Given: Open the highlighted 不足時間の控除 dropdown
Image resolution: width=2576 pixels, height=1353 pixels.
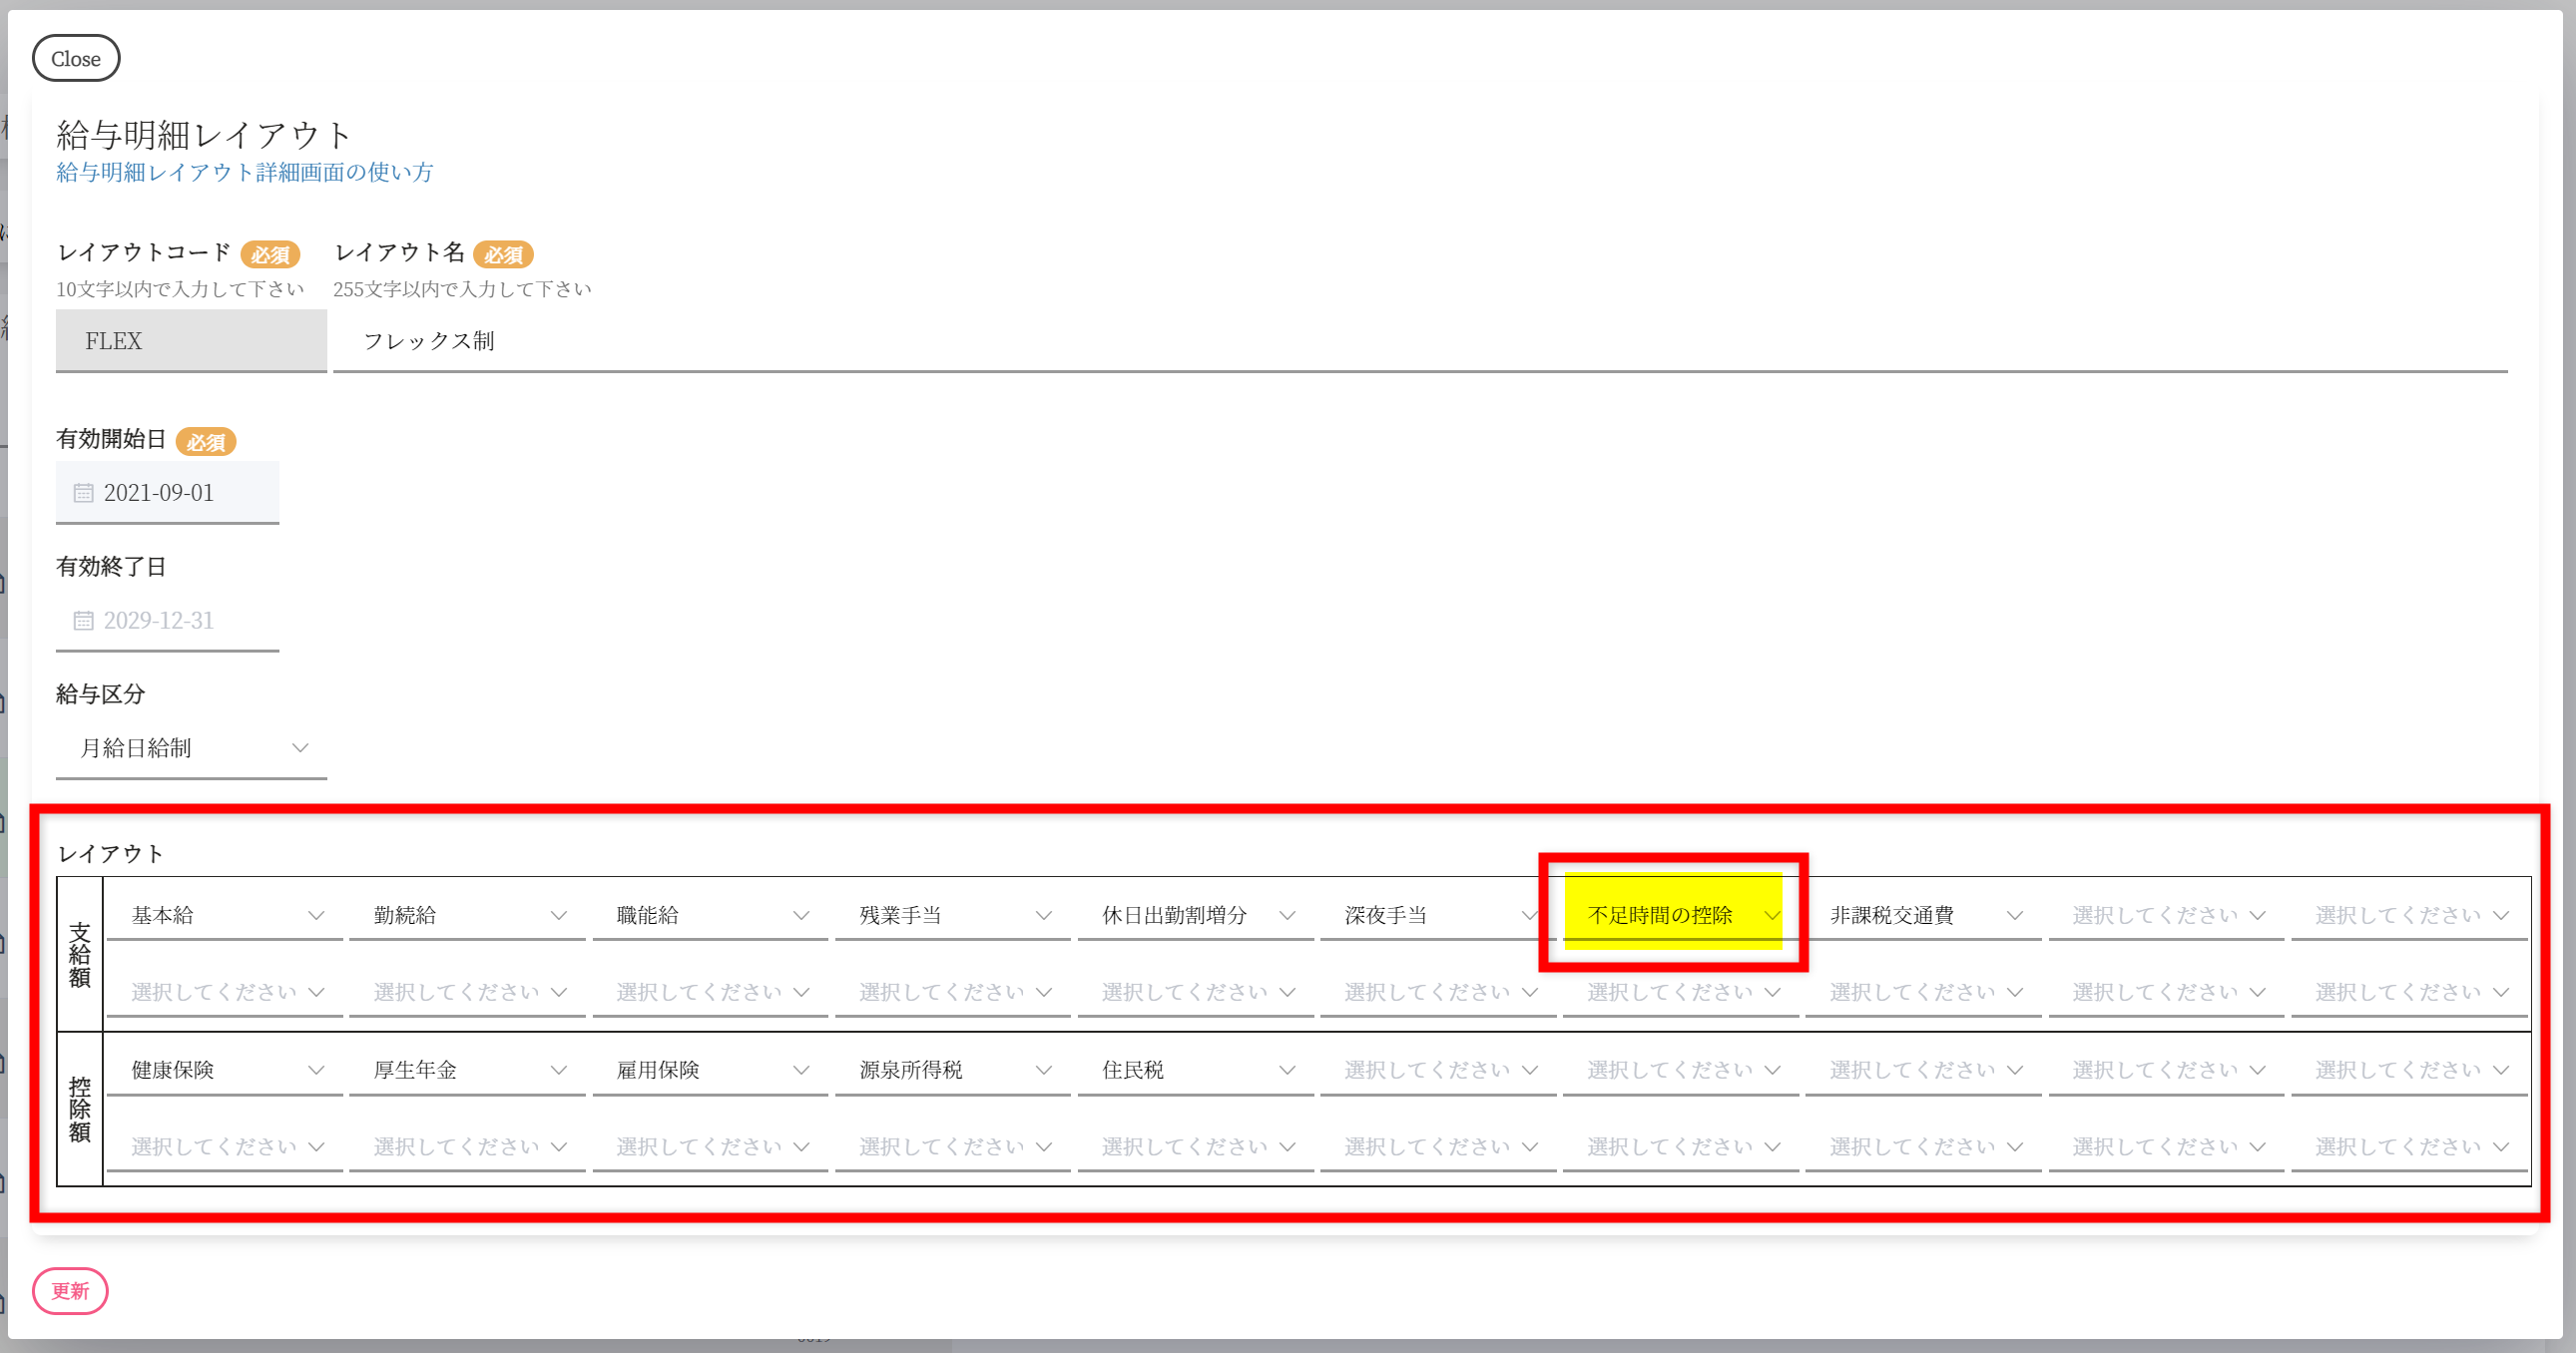Looking at the screenshot, I should click(1673, 915).
